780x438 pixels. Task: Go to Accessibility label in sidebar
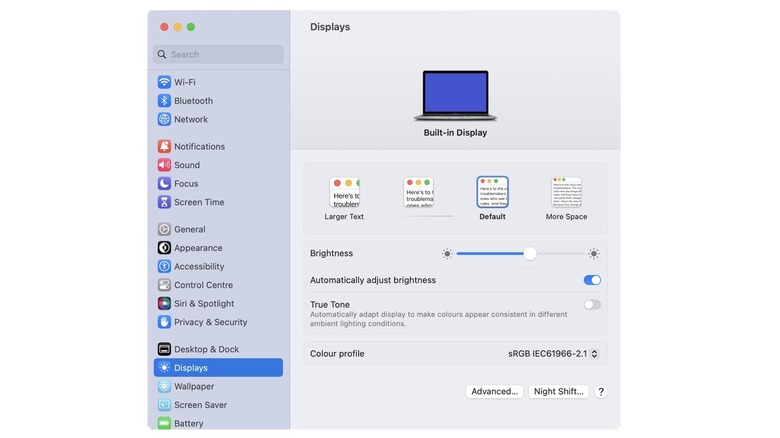click(199, 266)
